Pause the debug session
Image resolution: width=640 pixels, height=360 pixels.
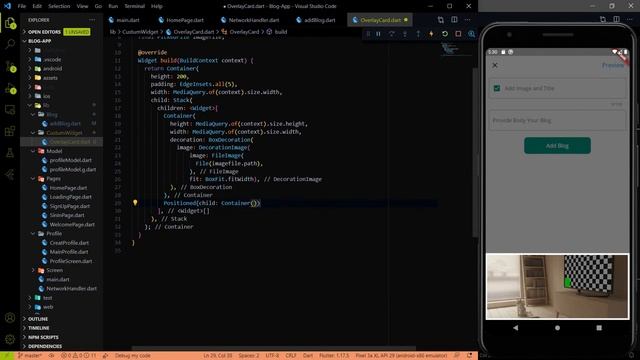pos(378,34)
